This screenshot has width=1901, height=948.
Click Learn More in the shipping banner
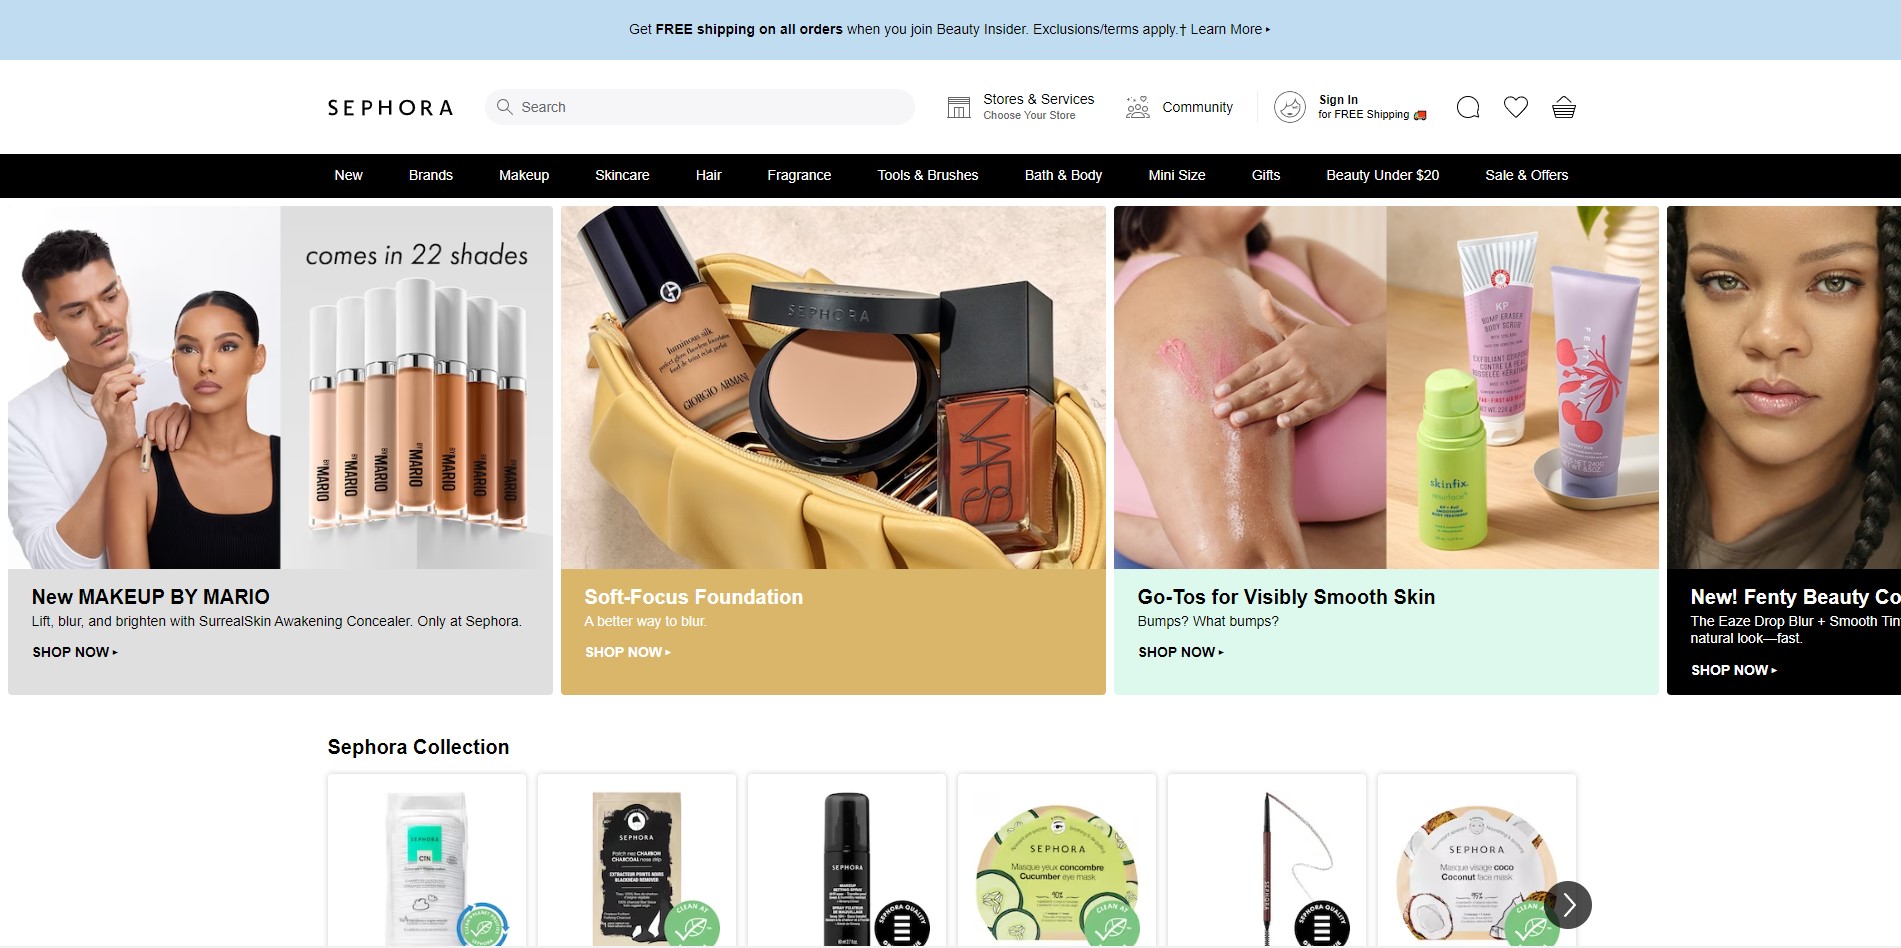click(x=1230, y=29)
